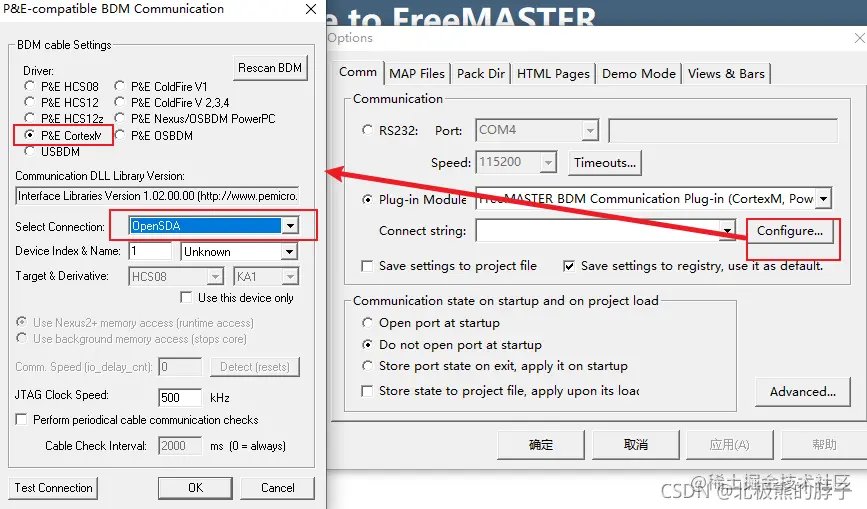The width and height of the screenshot is (867, 509).
Task: Toggle Save settings to registry checkbox
Action: pos(568,266)
